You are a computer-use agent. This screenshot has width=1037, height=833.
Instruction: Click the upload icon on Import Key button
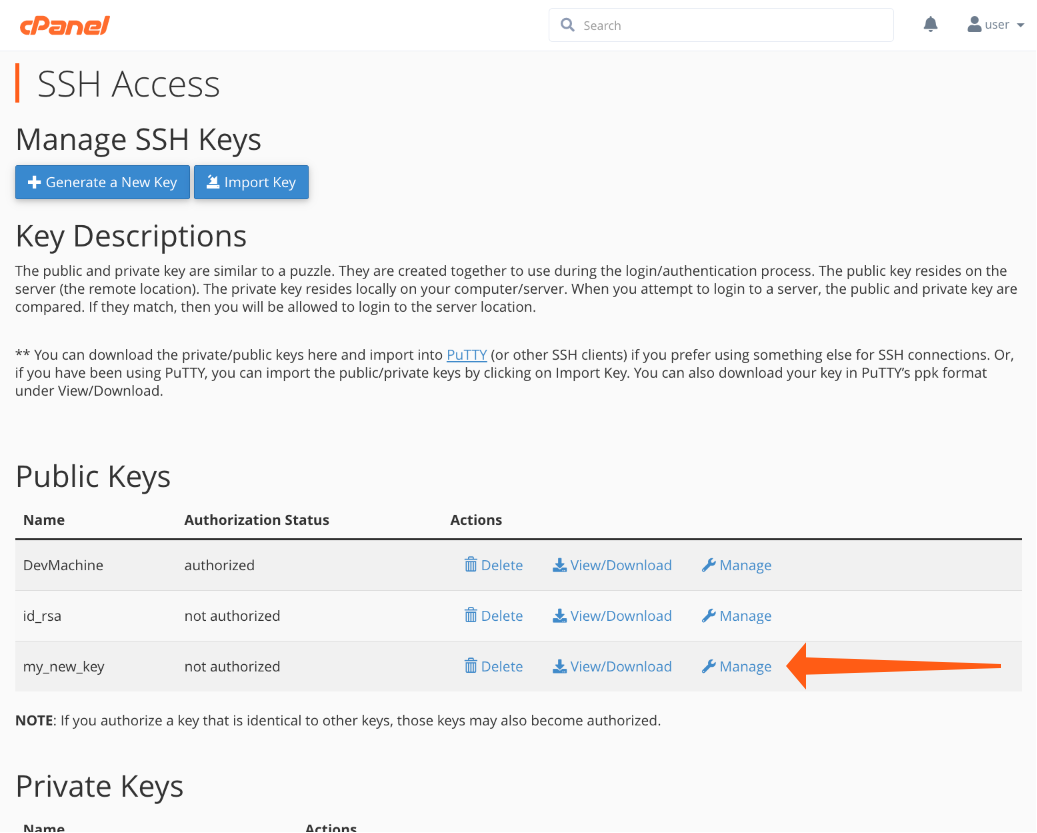(x=211, y=182)
